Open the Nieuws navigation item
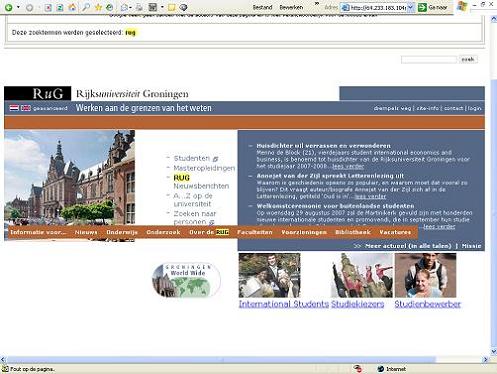This screenshot has width=497, height=374. [86, 232]
